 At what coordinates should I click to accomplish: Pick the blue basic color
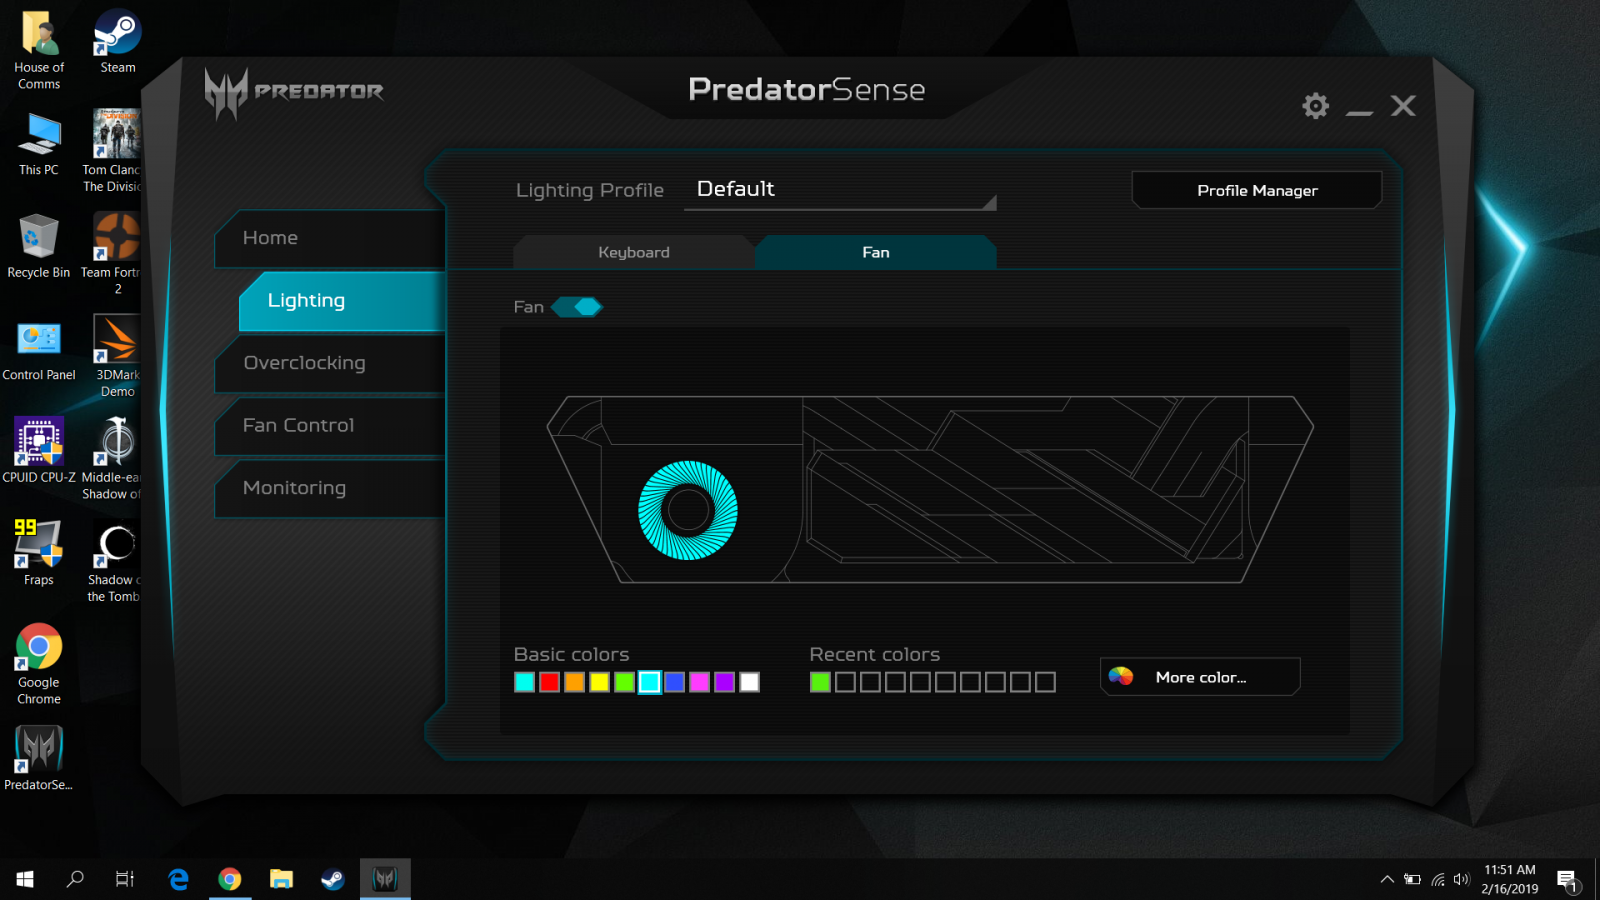point(674,682)
